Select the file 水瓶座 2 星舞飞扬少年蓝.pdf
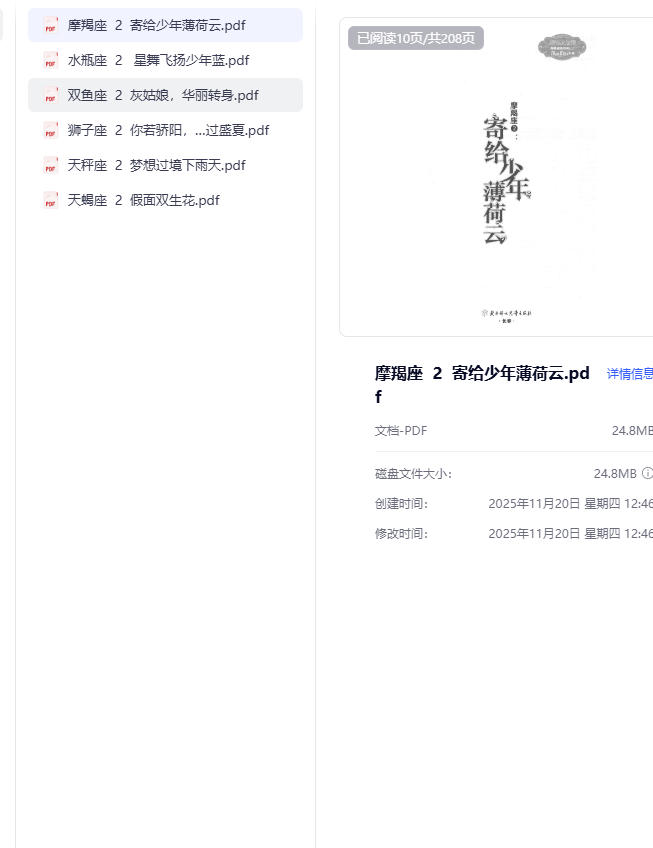653x848 pixels. 158,60
